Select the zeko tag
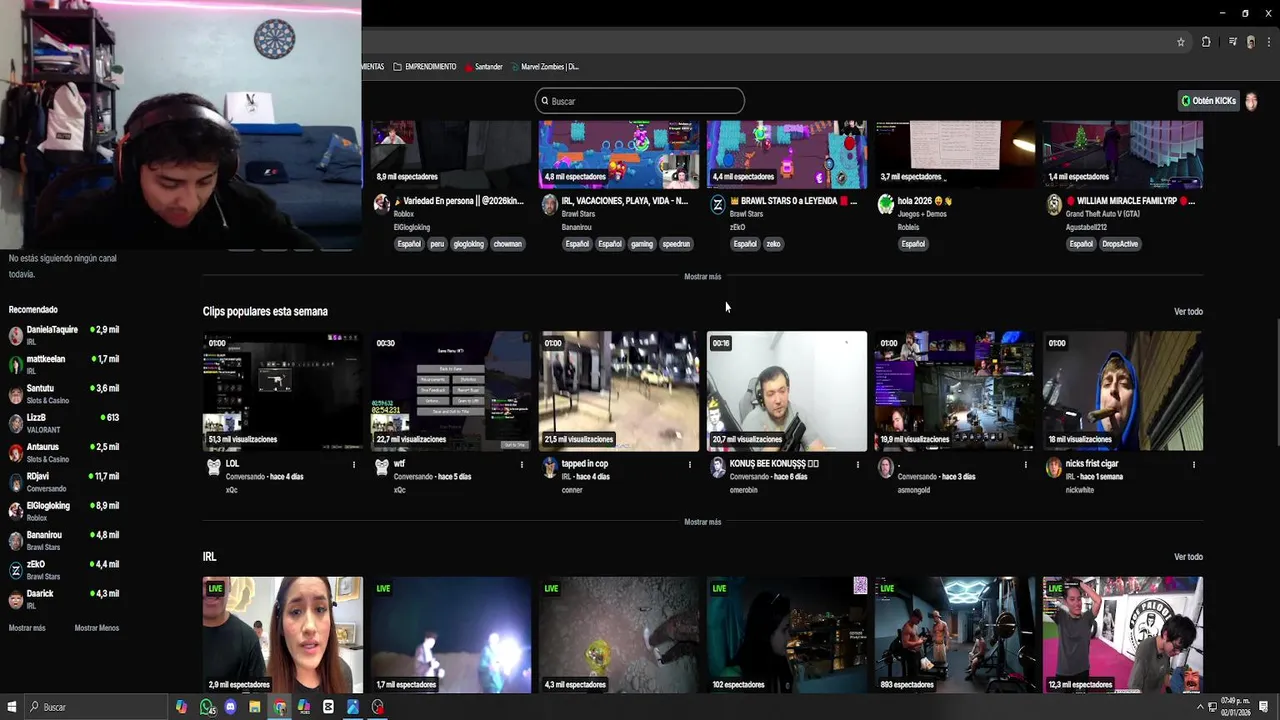The image size is (1280, 720). 773,244
